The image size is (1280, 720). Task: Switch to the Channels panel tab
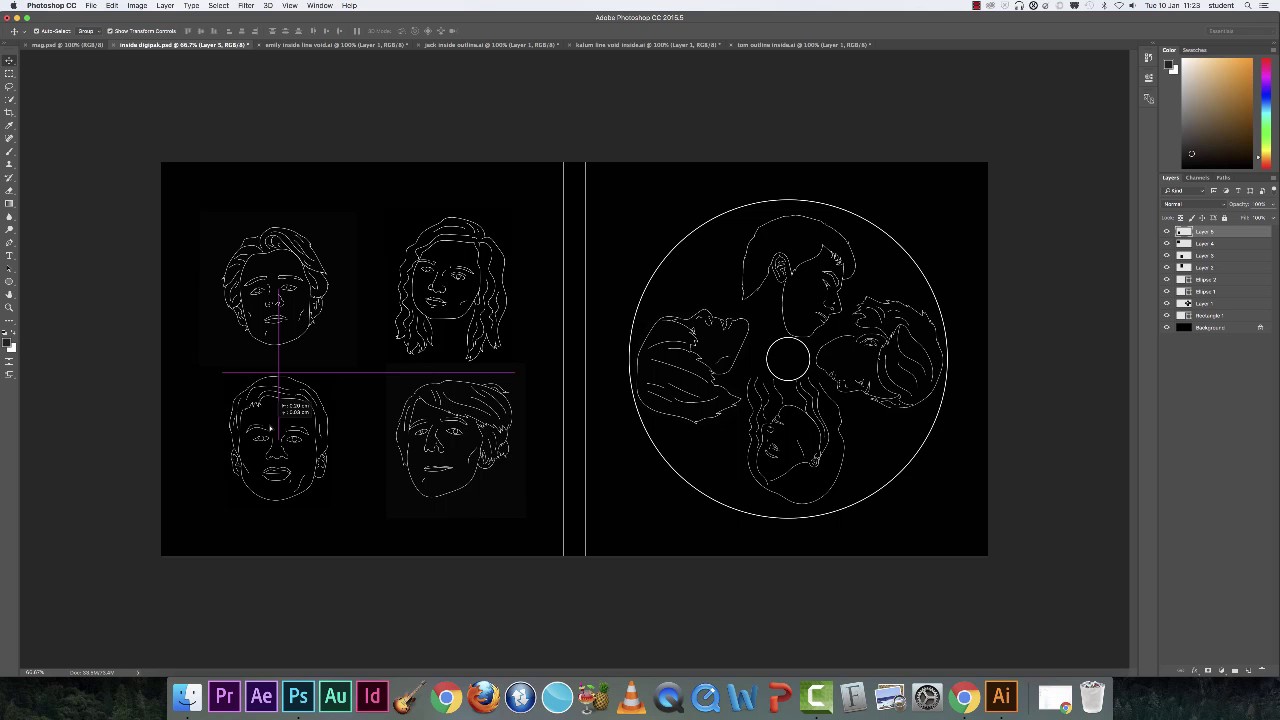pyautogui.click(x=1197, y=178)
